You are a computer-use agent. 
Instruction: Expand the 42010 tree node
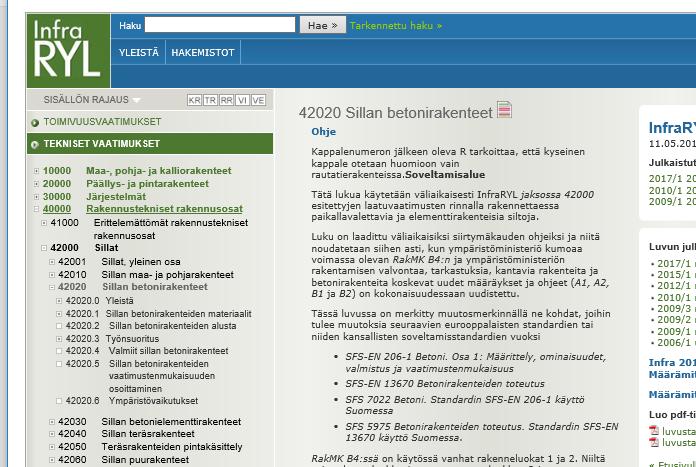tap(52, 275)
